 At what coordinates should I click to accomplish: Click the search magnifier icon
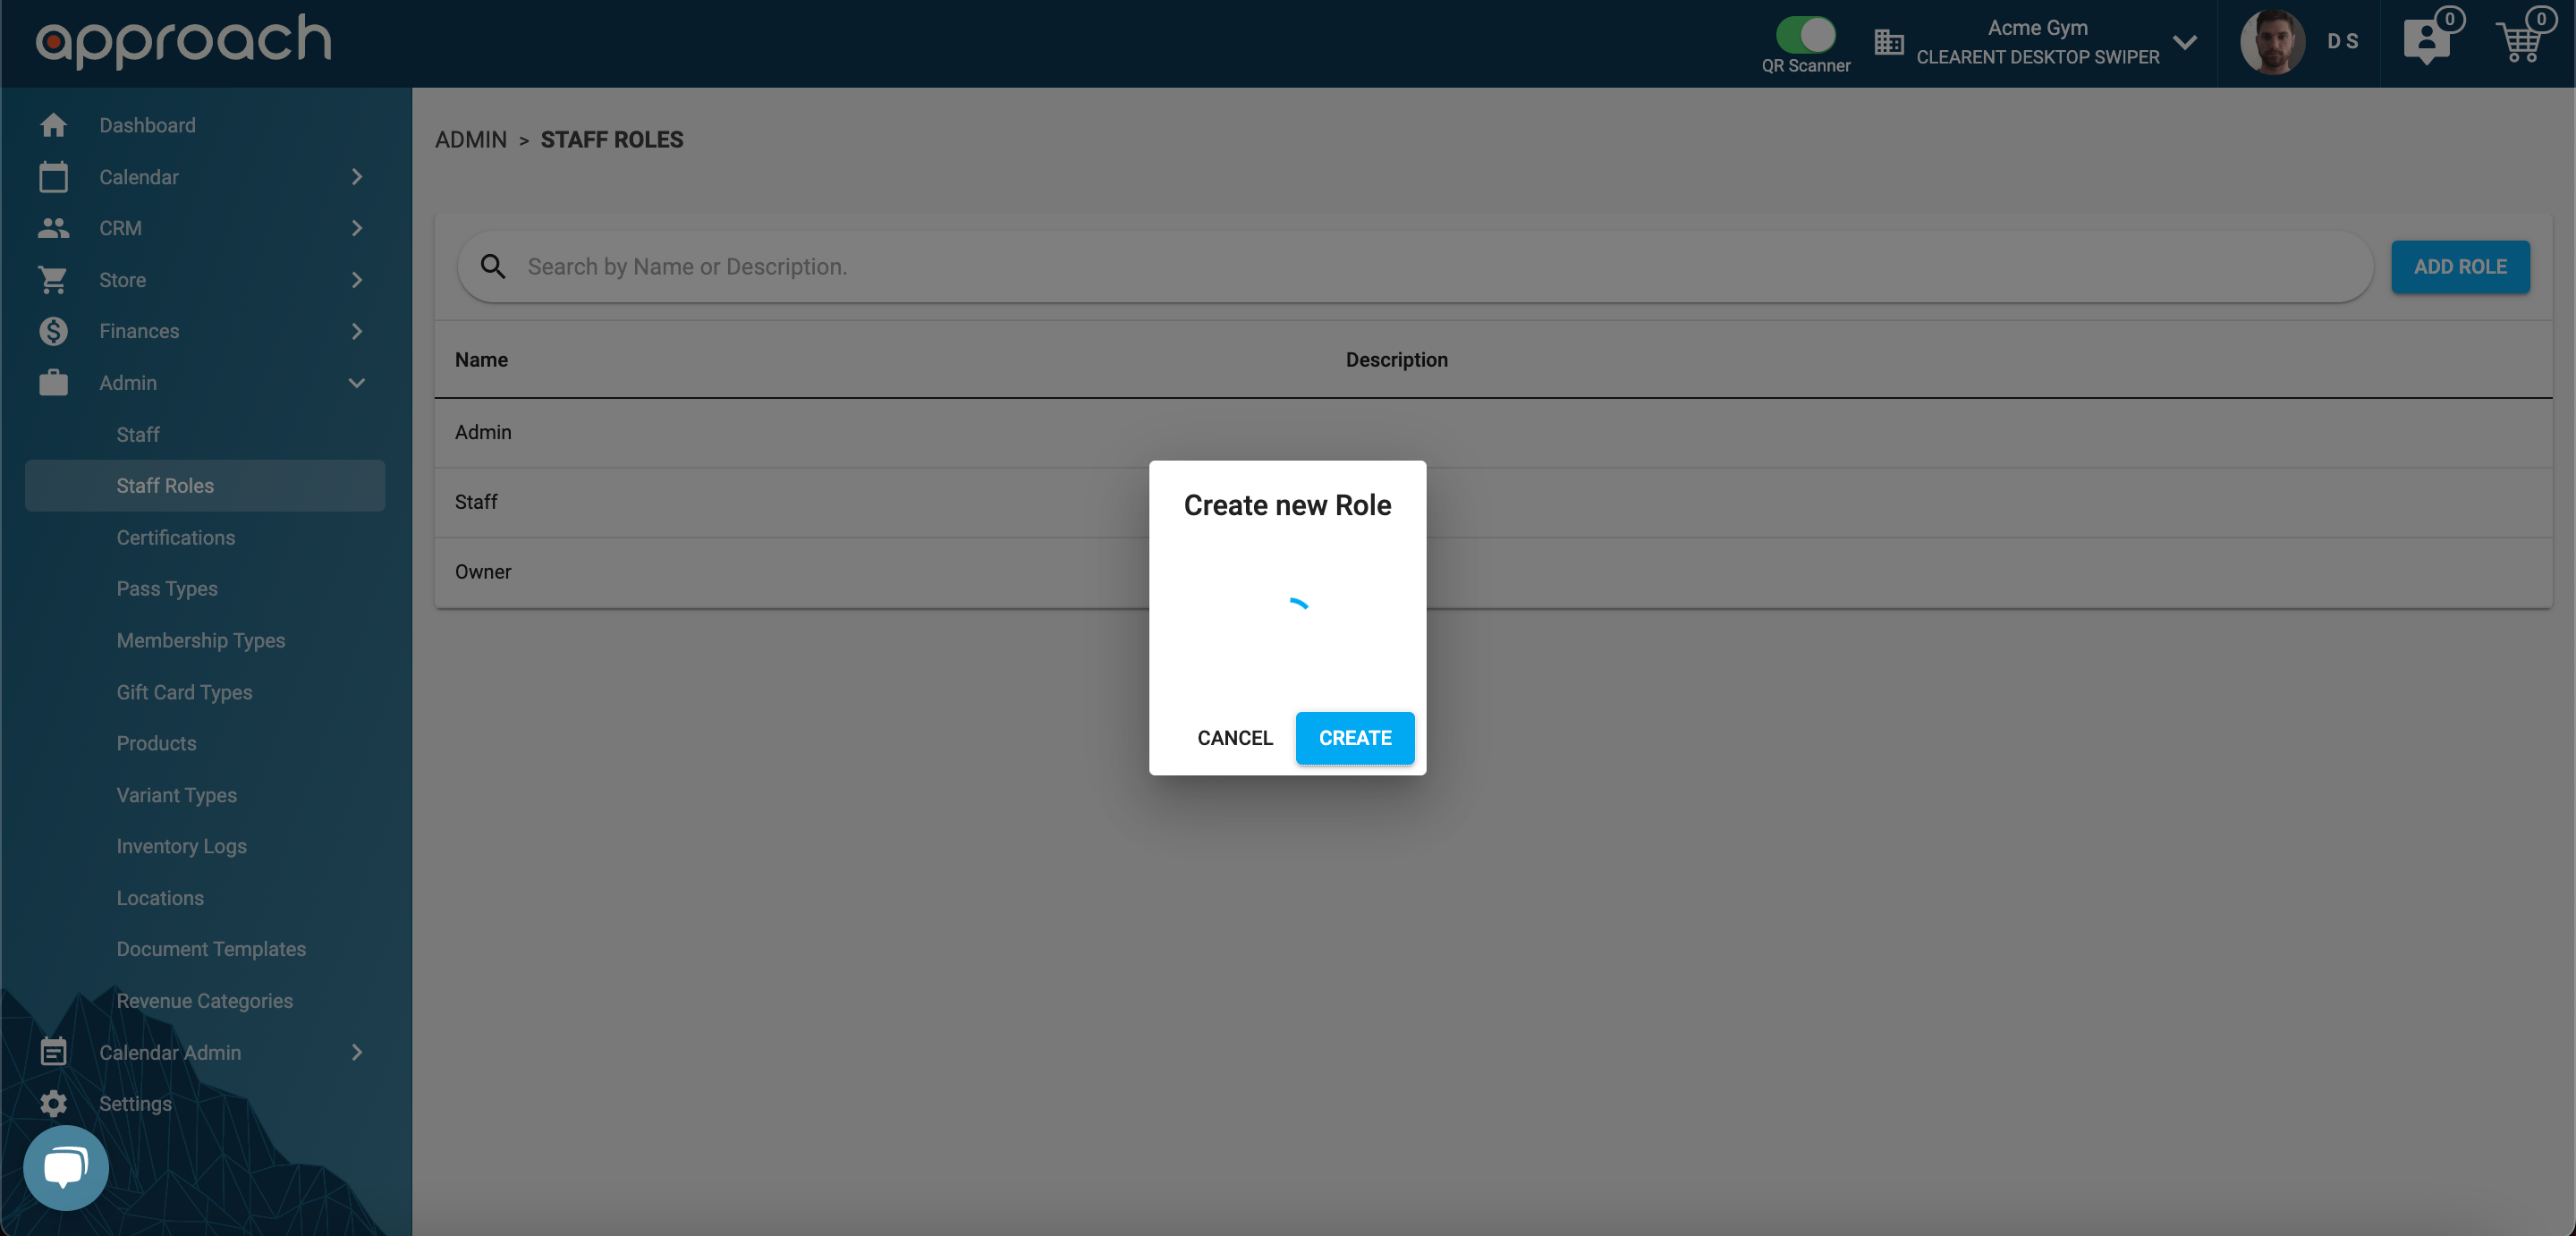493,266
